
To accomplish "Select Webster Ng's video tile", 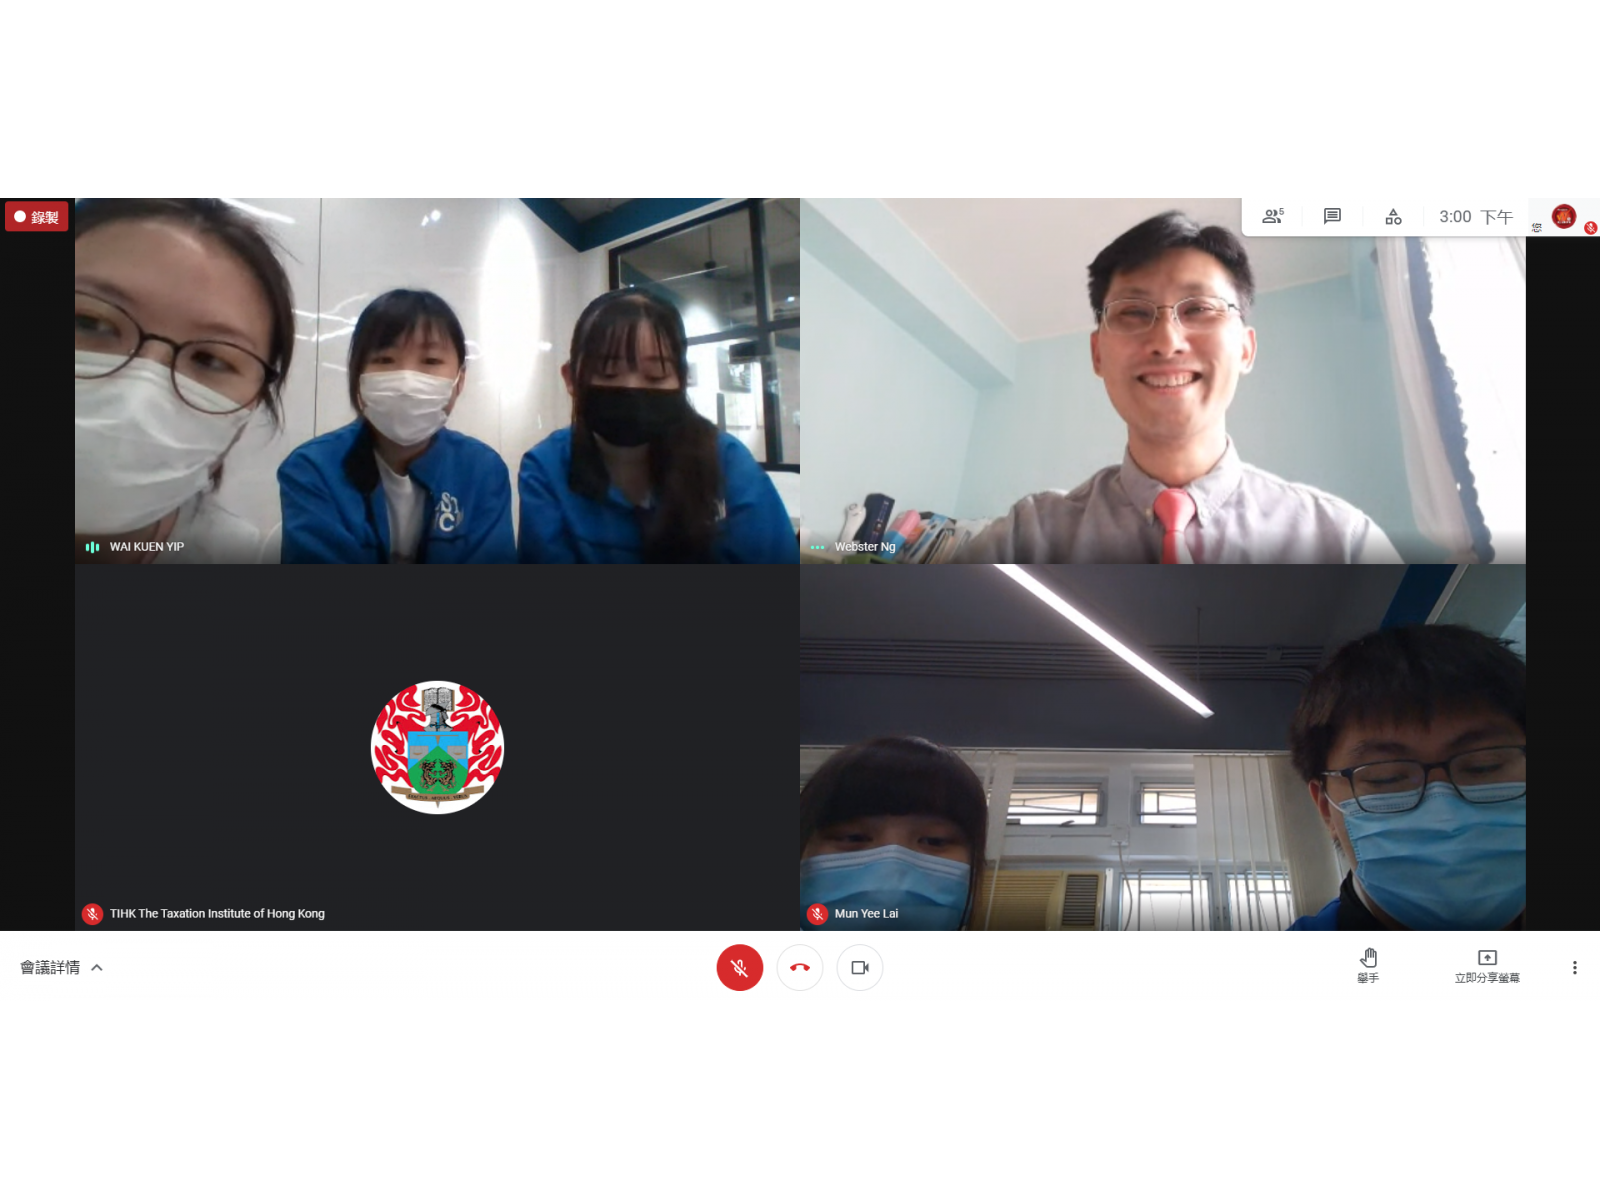I will pyautogui.click(x=1162, y=380).
